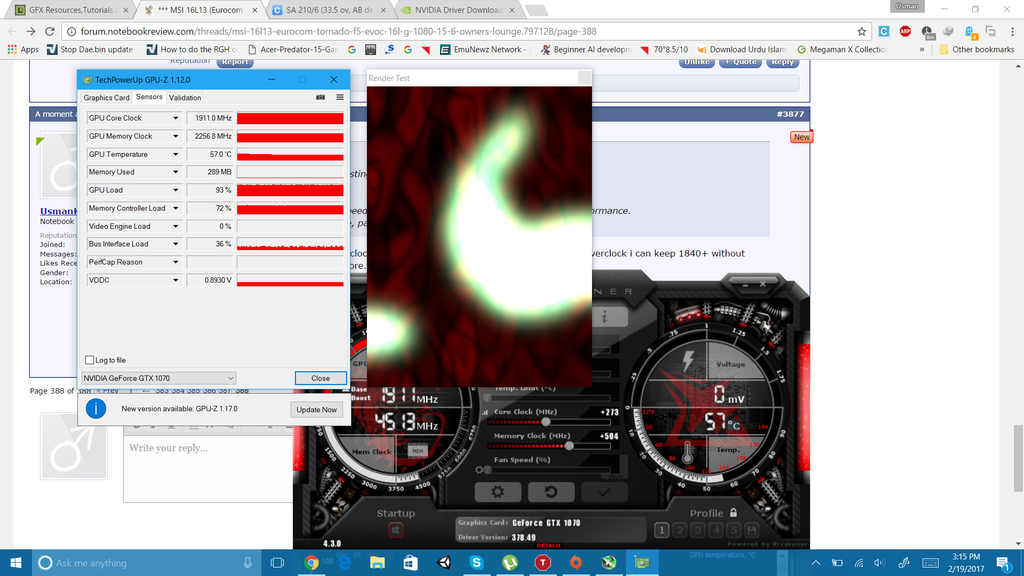This screenshot has width=1024, height=576.
Task: Expand the GPU Load sensor dropdown
Action: tap(175, 190)
